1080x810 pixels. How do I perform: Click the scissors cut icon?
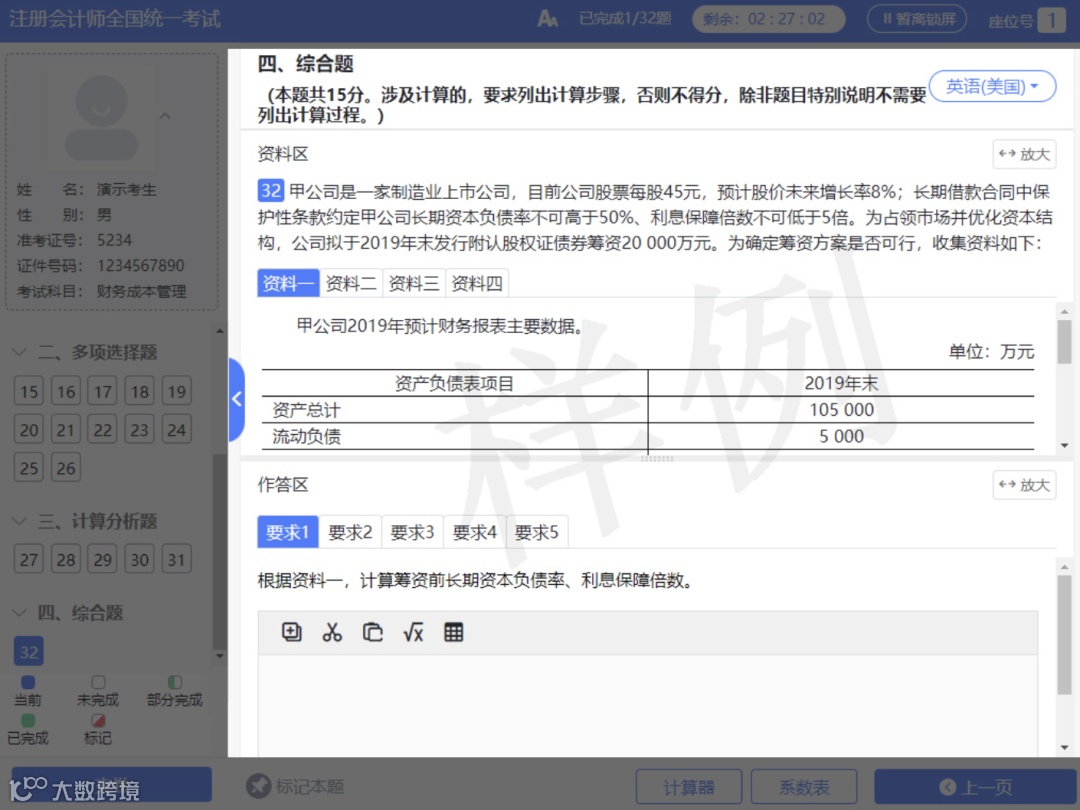[x=332, y=632]
